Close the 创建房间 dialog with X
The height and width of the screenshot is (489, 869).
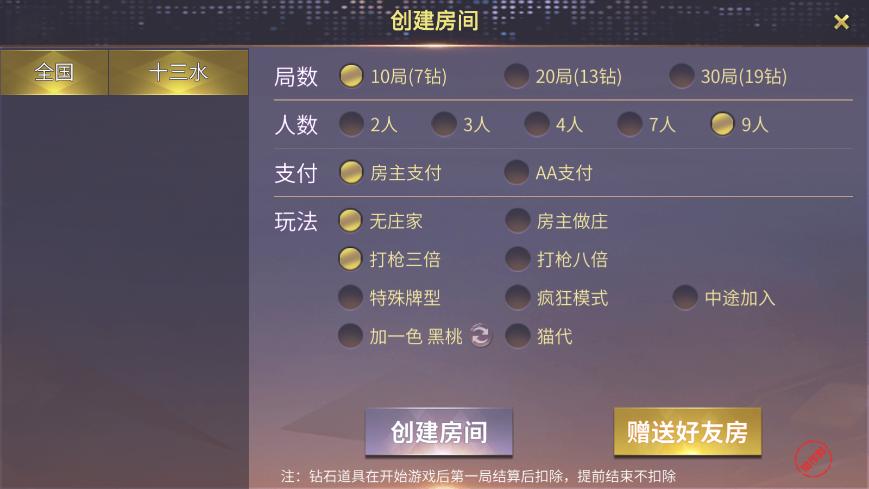point(841,22)
